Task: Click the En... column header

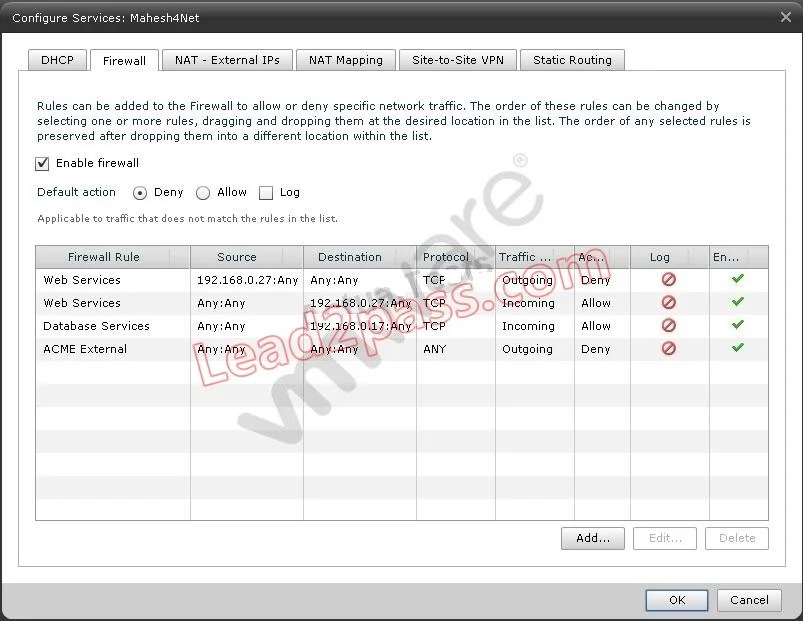Action: click(x=739, y=257)
